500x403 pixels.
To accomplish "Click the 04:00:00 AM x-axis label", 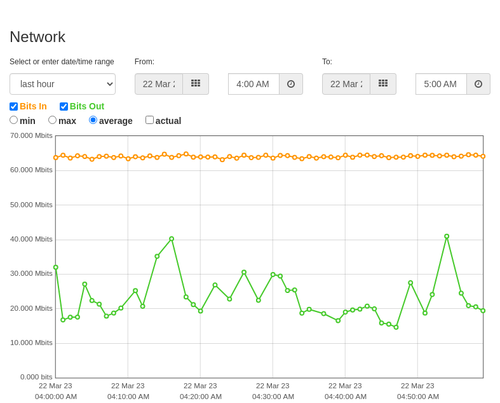I will 56,397.
